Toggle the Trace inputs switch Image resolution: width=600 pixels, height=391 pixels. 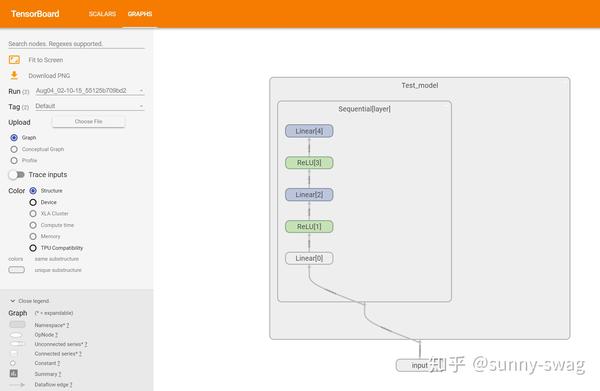[16, 175]
